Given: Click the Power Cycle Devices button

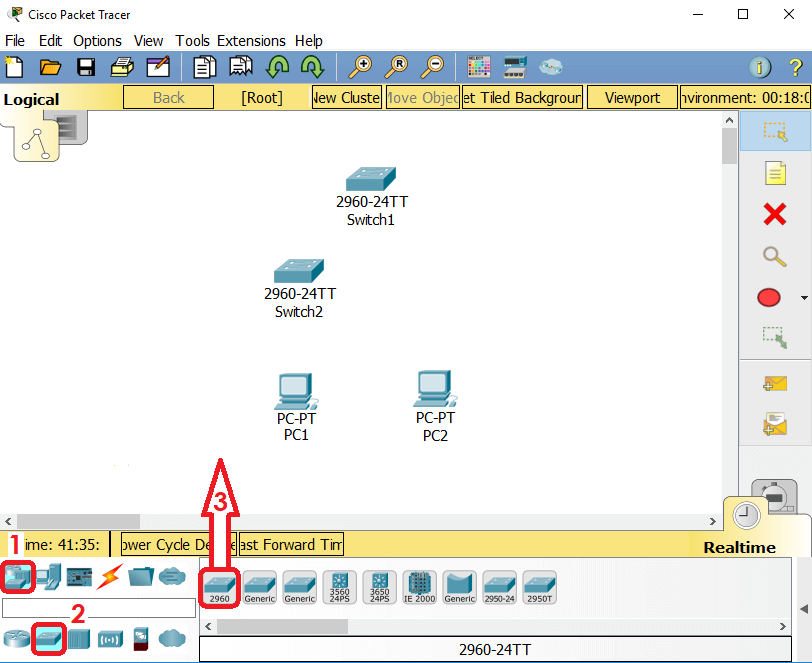Looking at the screenshot, I should (x=178, y=544).
